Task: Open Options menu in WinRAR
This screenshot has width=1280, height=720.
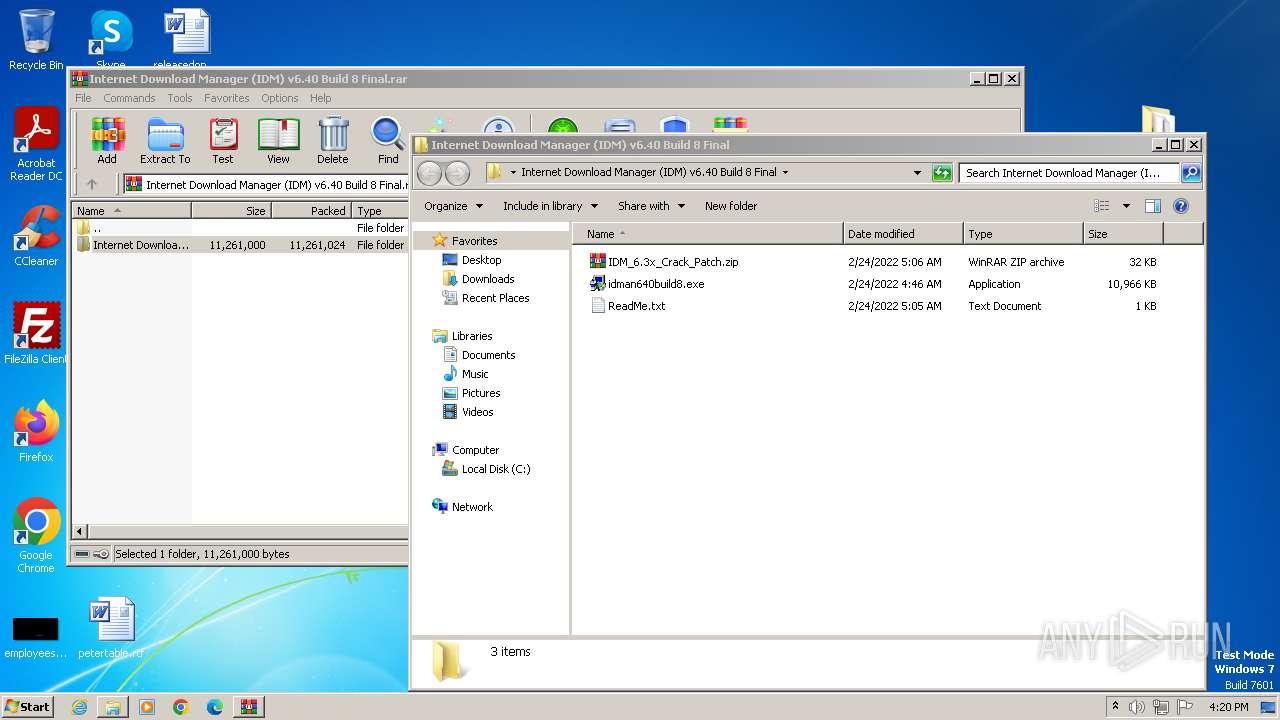Action: click(280, 98)
